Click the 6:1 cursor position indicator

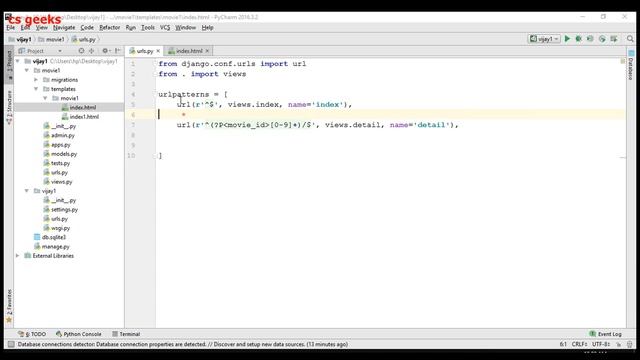[x=563, y=344]
